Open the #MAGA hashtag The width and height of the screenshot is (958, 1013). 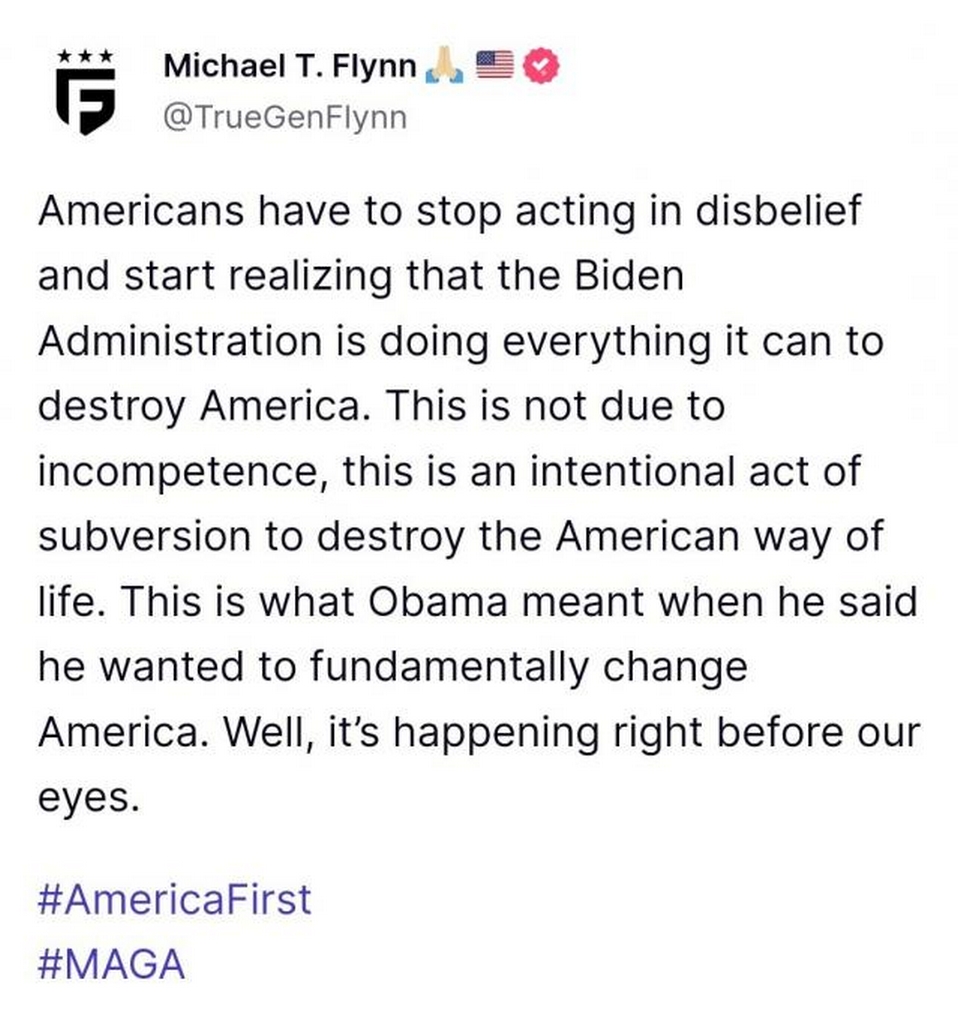click(x=112, y=963)
